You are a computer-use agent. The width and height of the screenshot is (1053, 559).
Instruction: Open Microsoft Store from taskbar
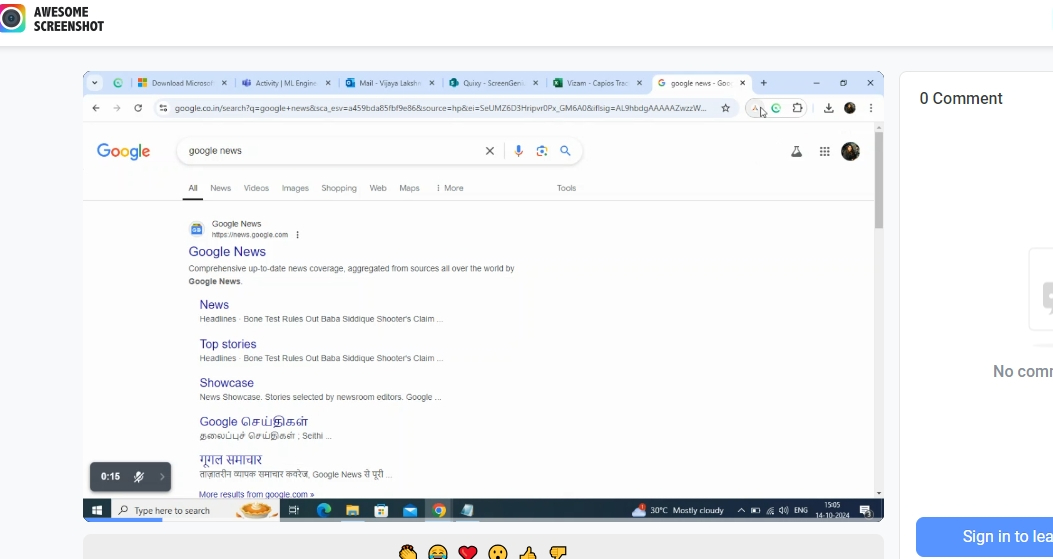point(381,511)
